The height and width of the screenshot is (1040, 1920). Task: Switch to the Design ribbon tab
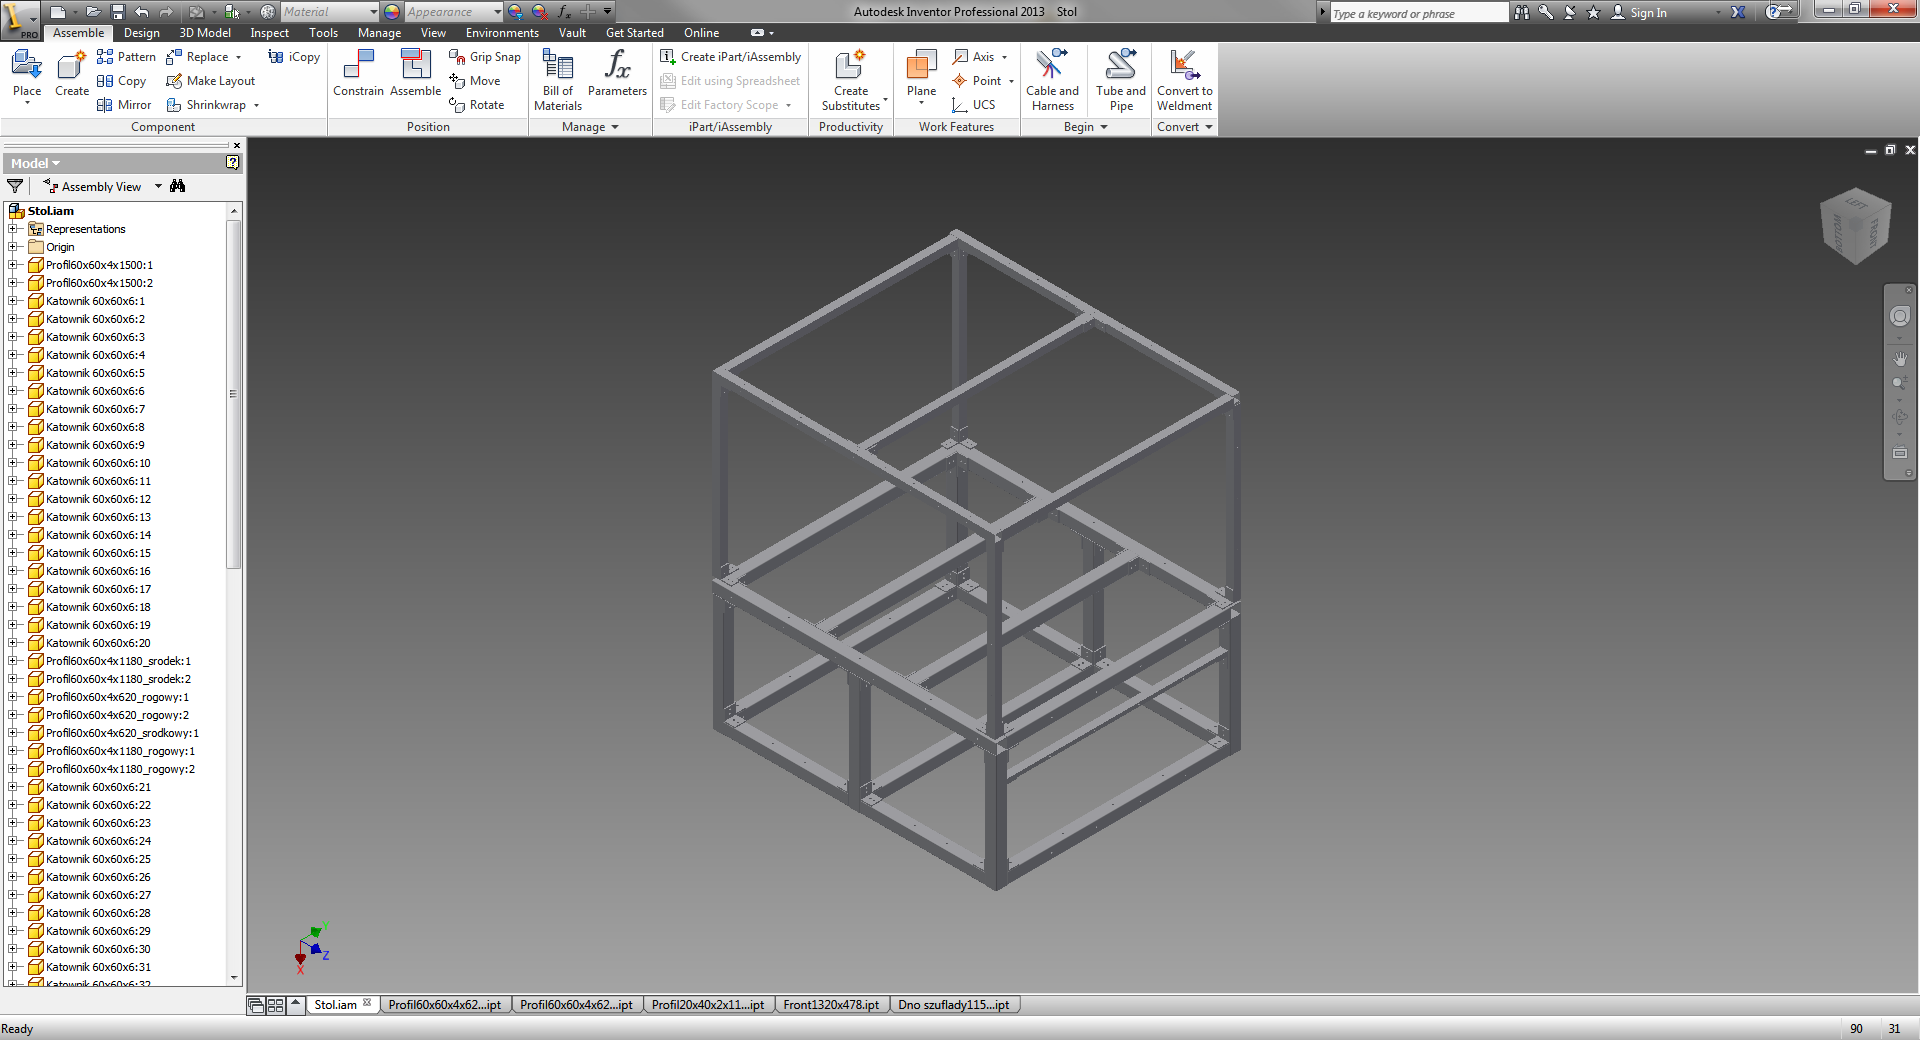(x=142, y=33)
